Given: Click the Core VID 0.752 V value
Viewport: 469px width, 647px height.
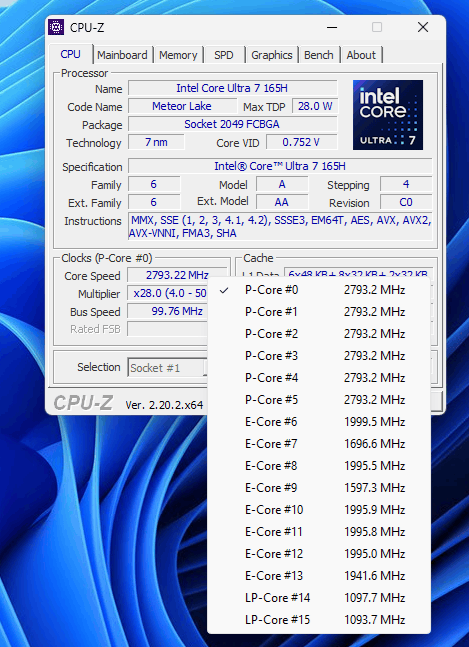Looking at the screenshot, I should [x=301, y=142].
